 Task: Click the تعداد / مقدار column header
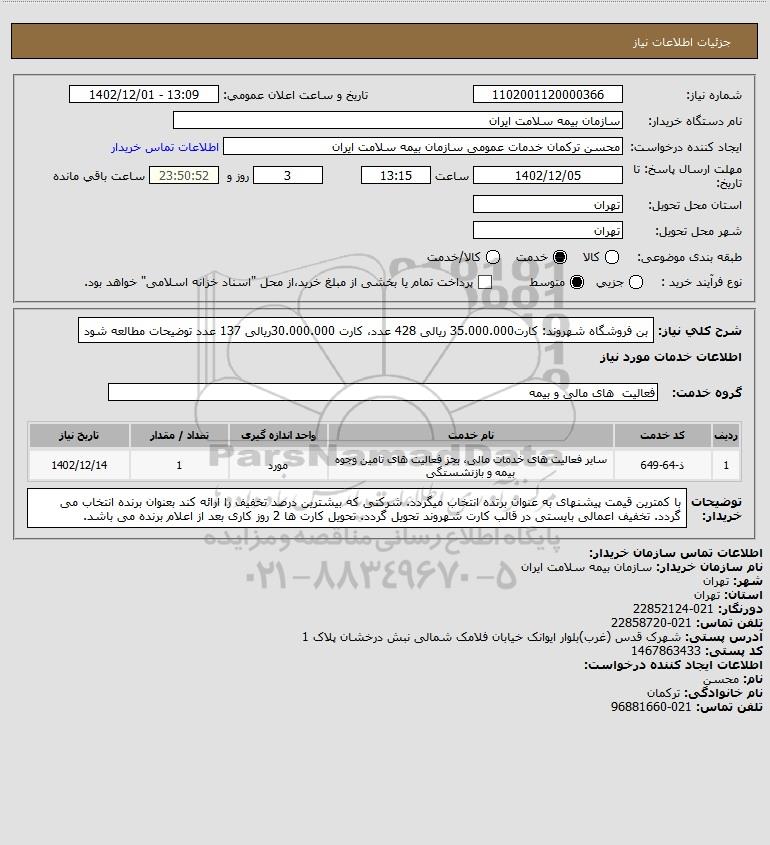179,435
